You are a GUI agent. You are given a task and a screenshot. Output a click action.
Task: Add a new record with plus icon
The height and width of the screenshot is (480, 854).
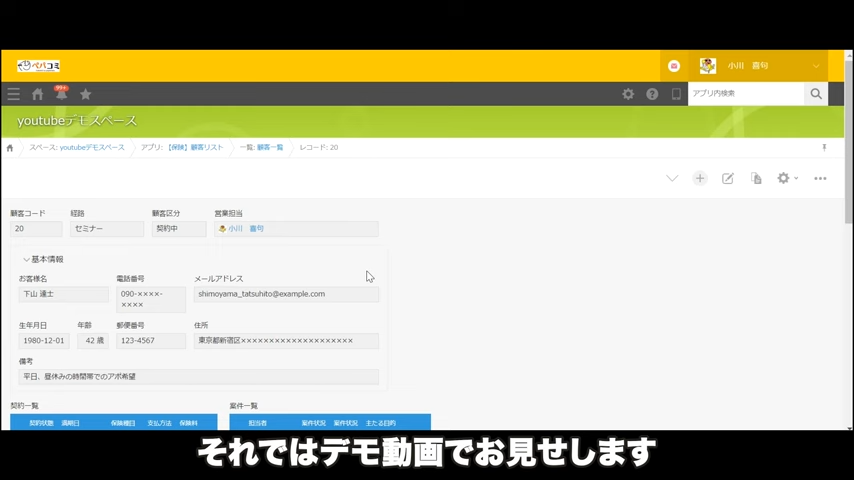pos(700,178)
